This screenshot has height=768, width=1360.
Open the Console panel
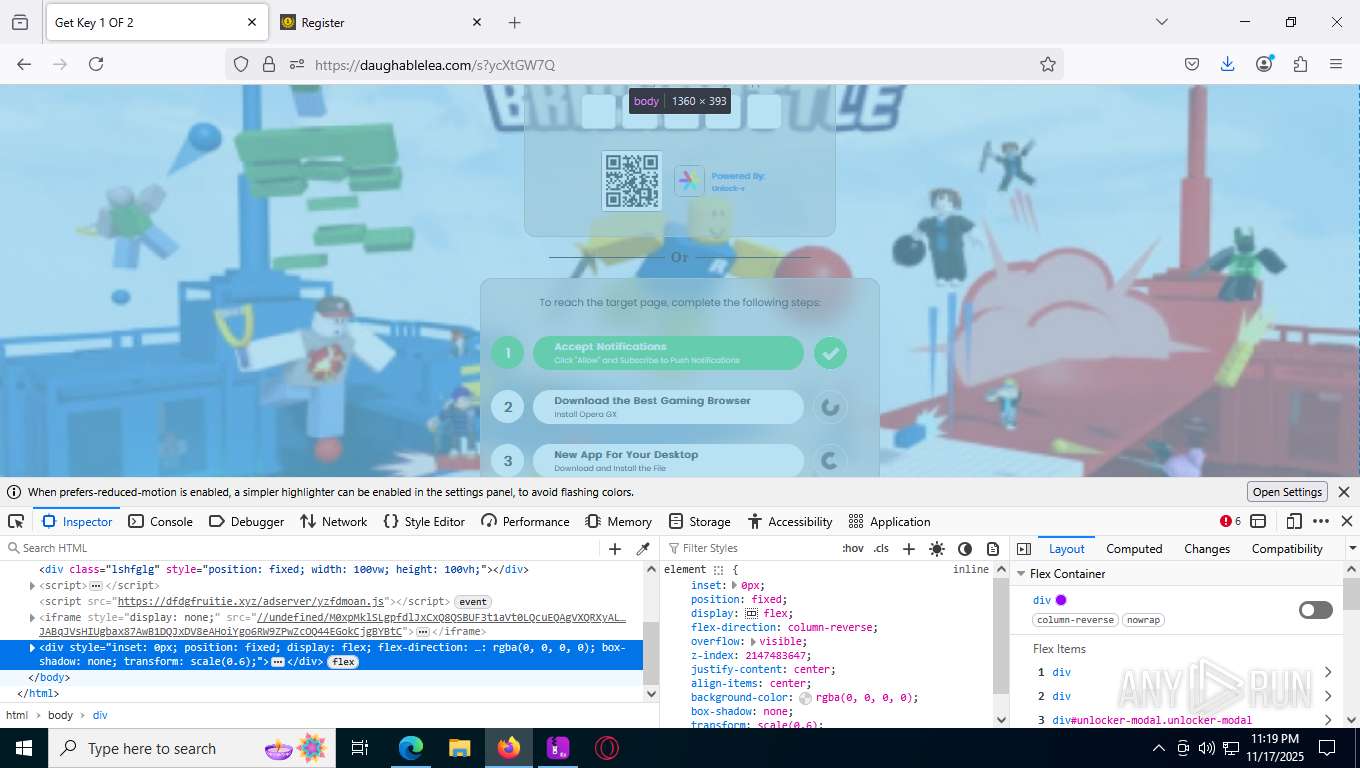160,521
